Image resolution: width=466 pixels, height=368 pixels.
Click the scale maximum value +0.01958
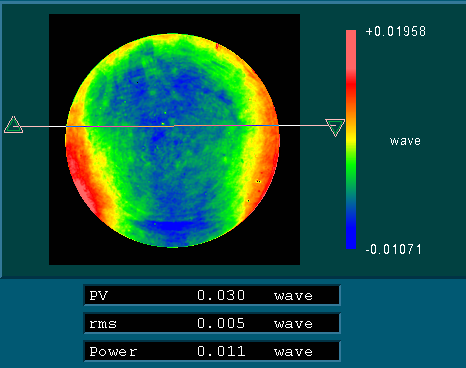tap(396, 32)
